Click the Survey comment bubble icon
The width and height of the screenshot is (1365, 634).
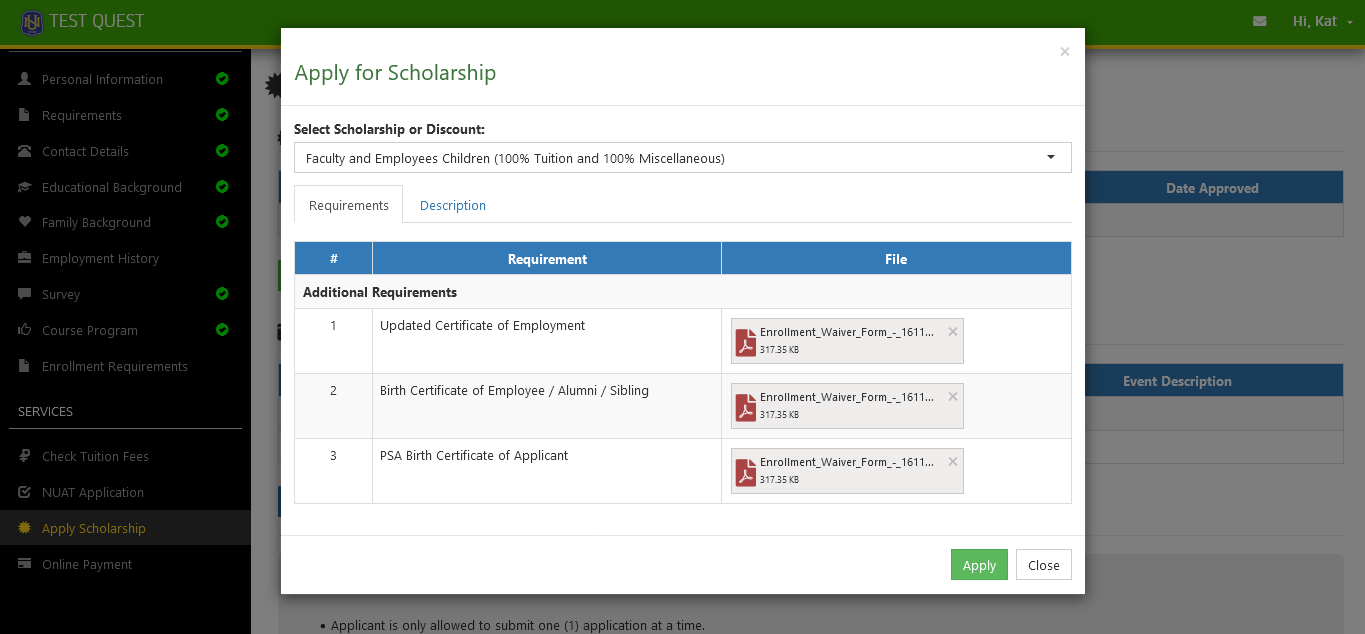click(x=24, y=294)
